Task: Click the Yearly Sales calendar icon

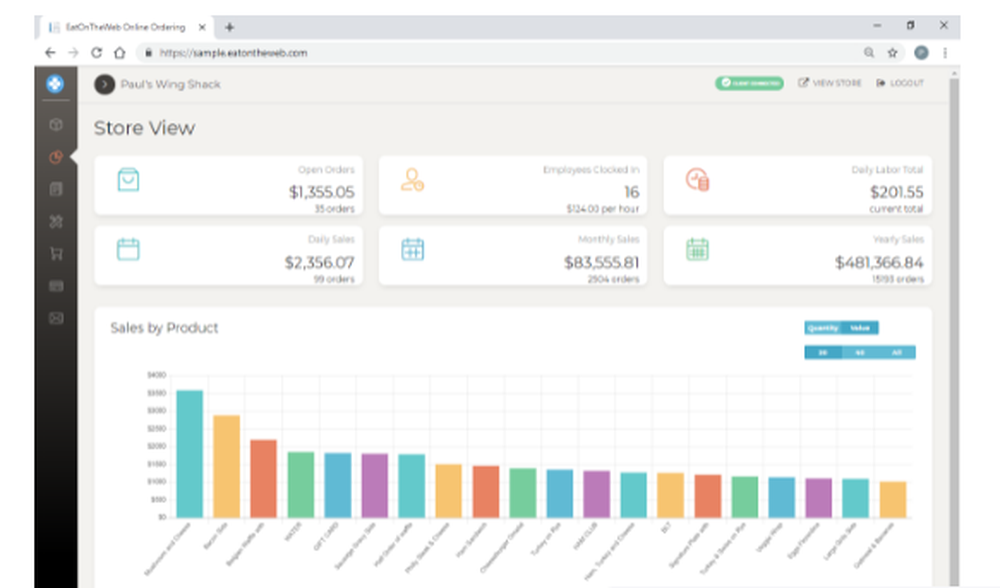Action: click(697, 249)
